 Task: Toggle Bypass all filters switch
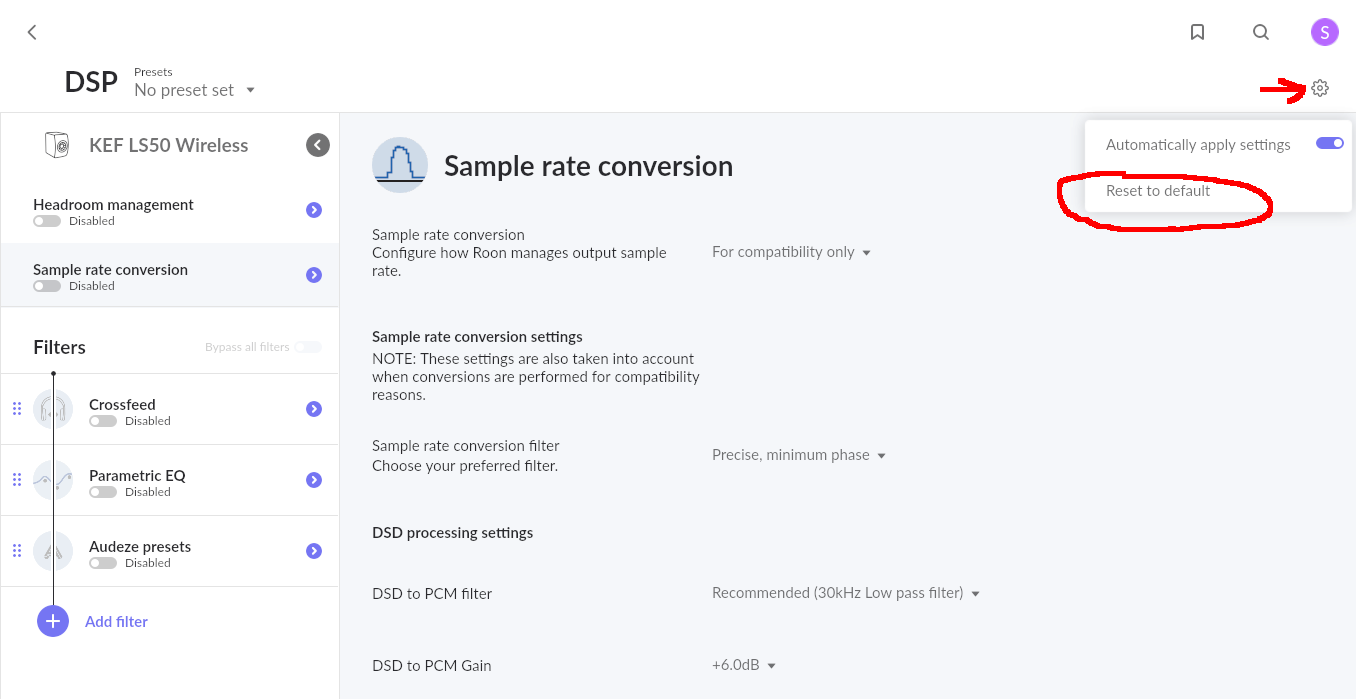coord(308,347)
